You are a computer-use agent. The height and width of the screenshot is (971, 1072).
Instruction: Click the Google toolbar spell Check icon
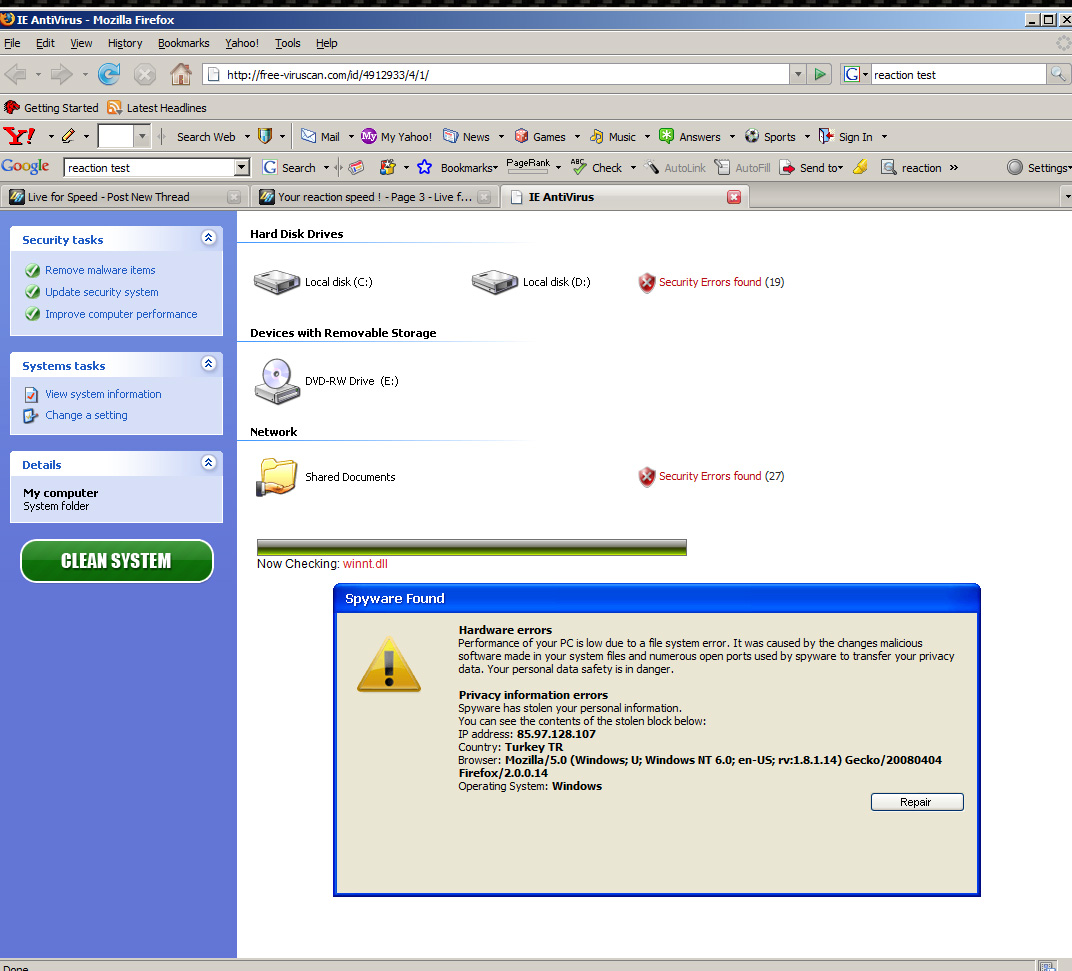pyautogui.click(x=578, y=166)
